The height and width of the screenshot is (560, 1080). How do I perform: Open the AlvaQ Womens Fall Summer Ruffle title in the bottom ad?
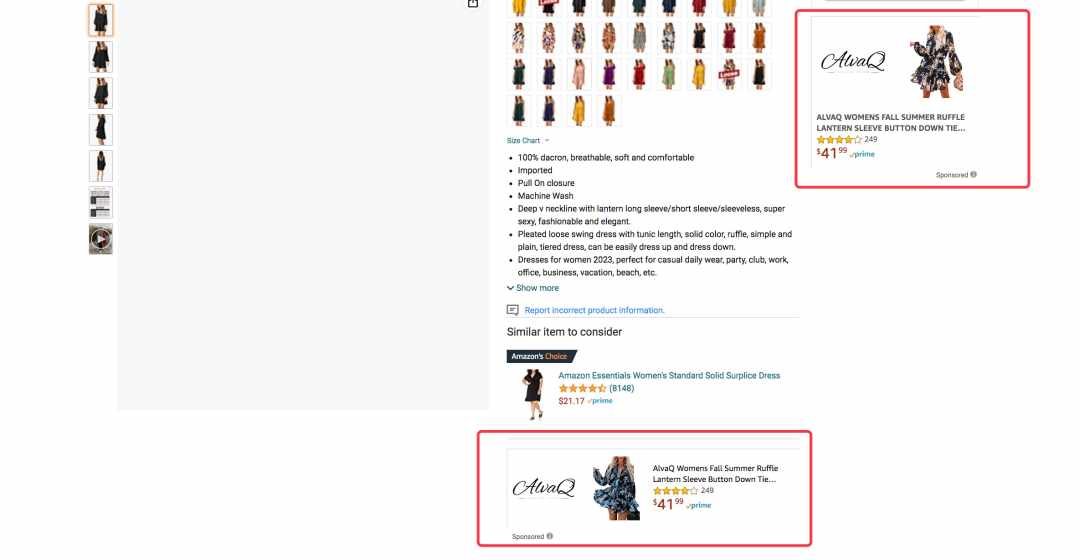[x=715, y=473]
